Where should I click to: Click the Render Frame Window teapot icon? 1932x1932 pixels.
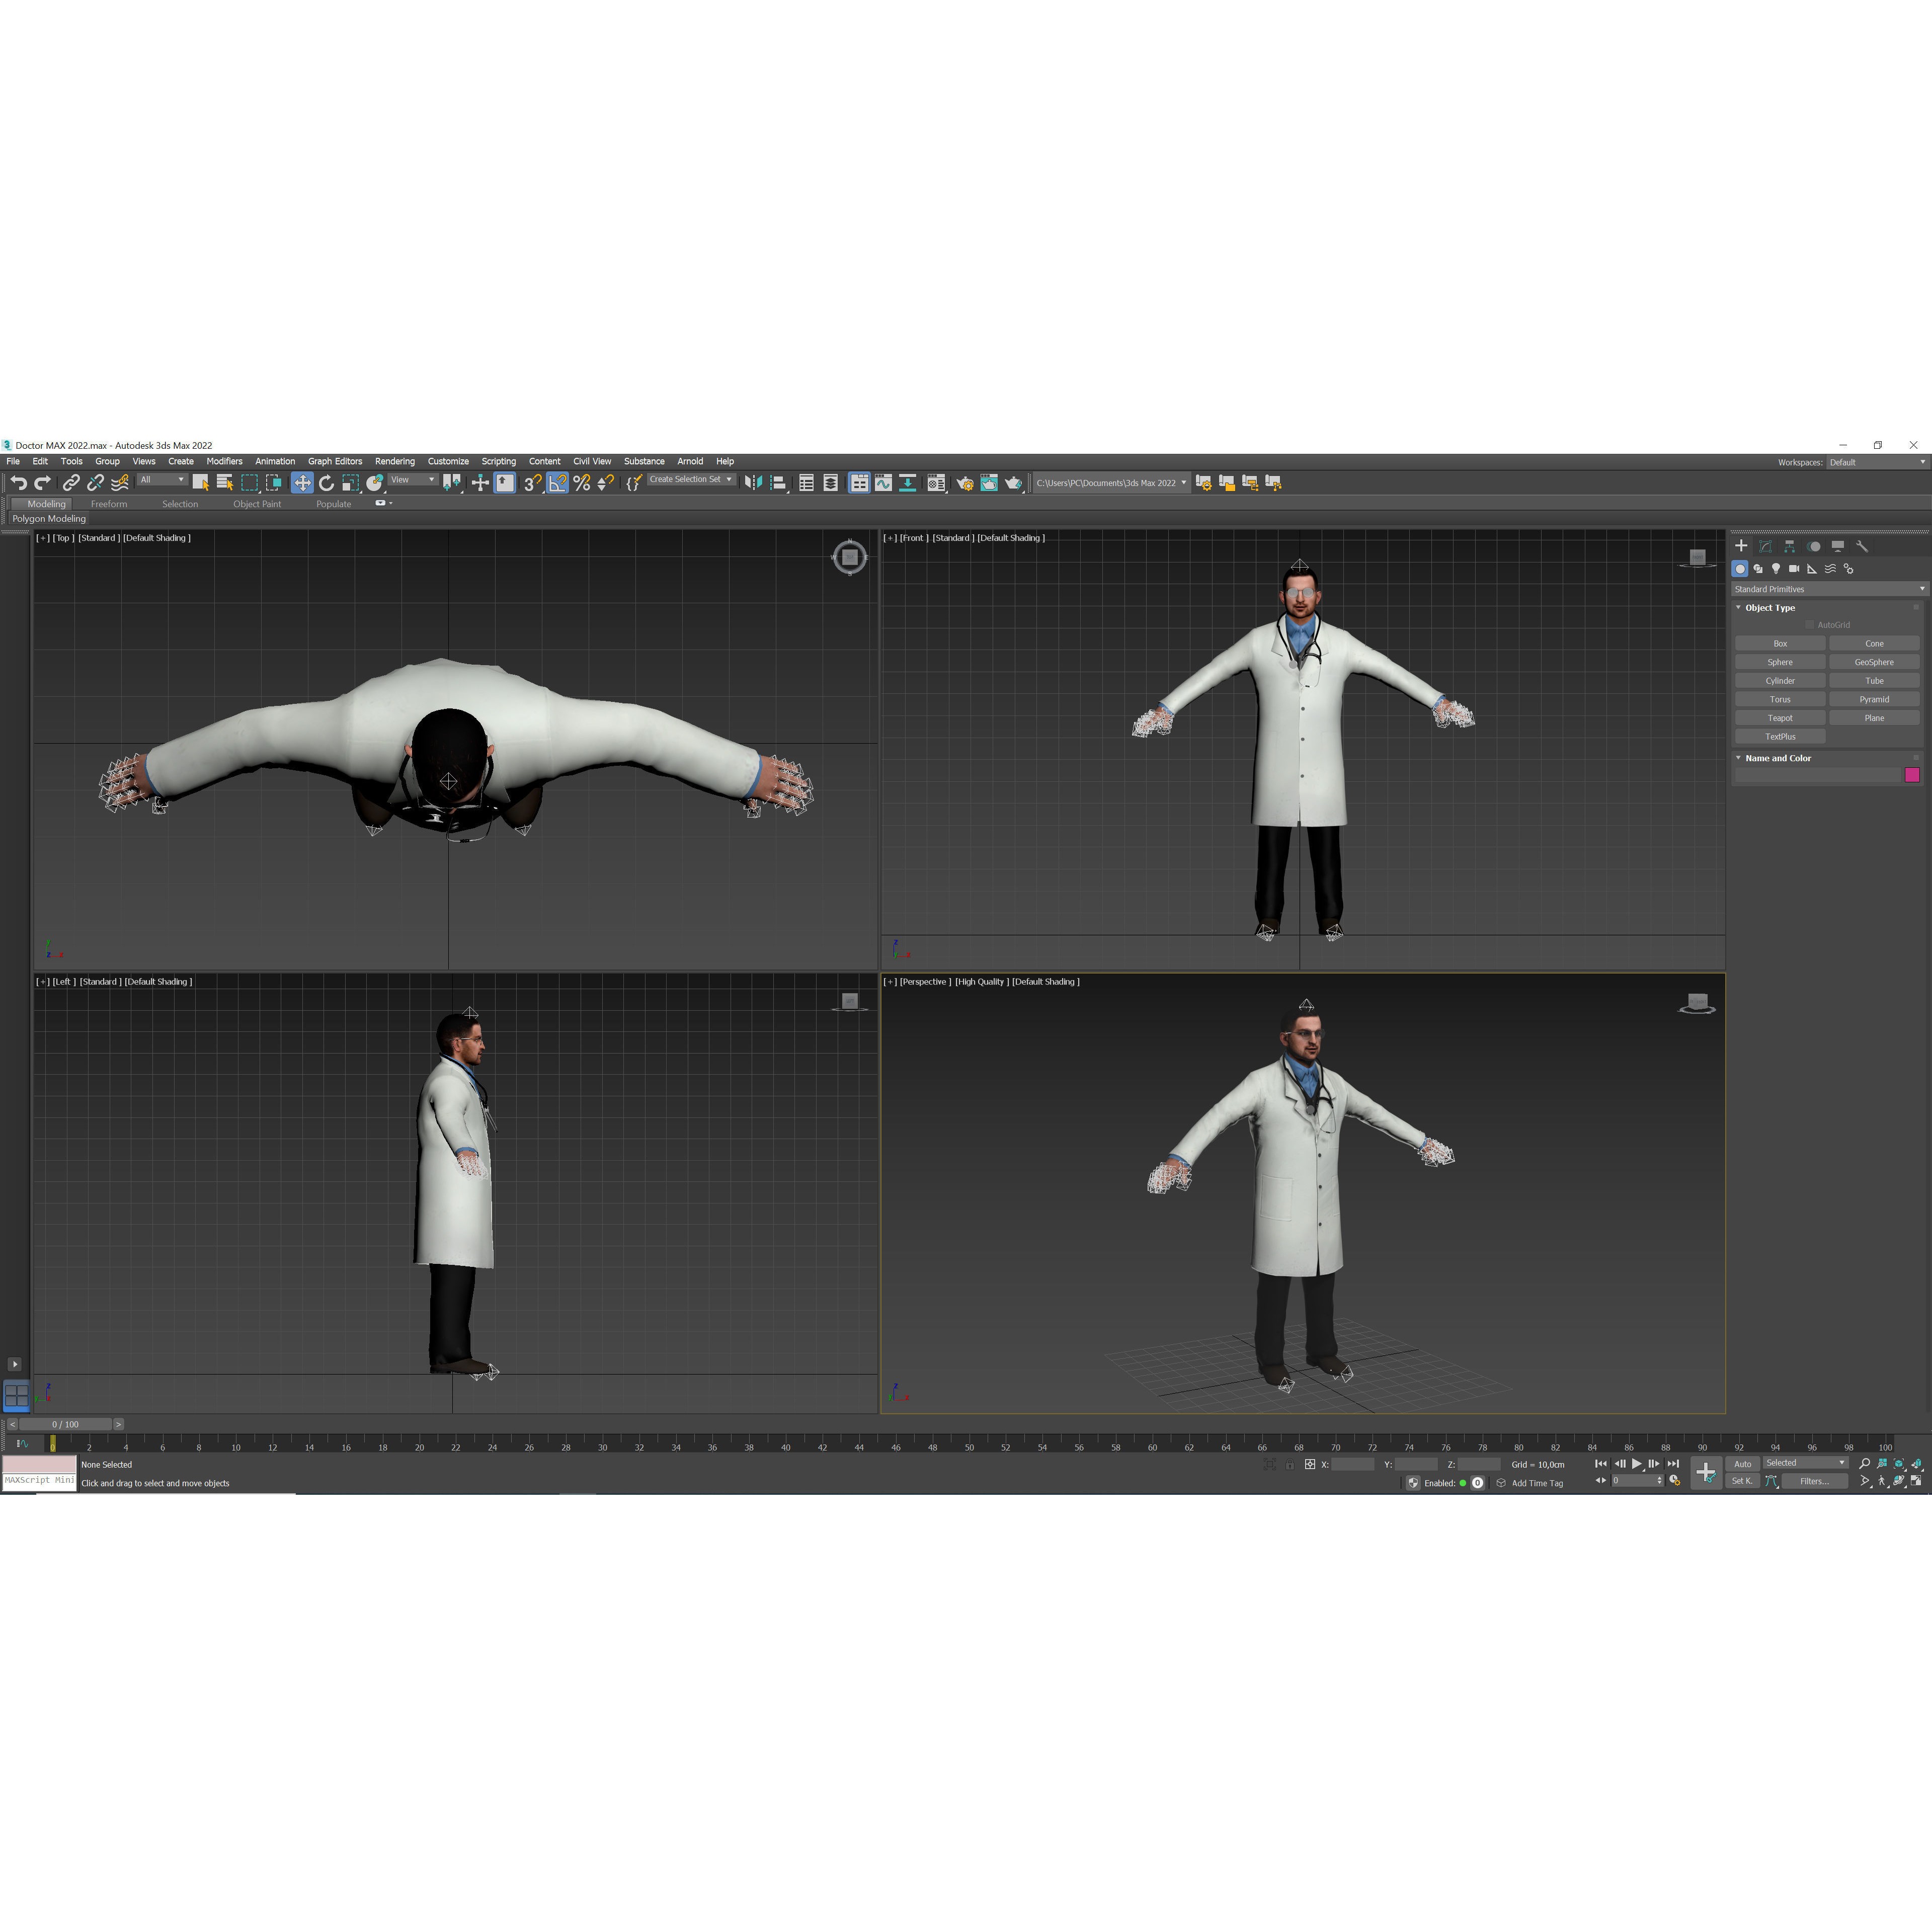click(x=989, y=483)
